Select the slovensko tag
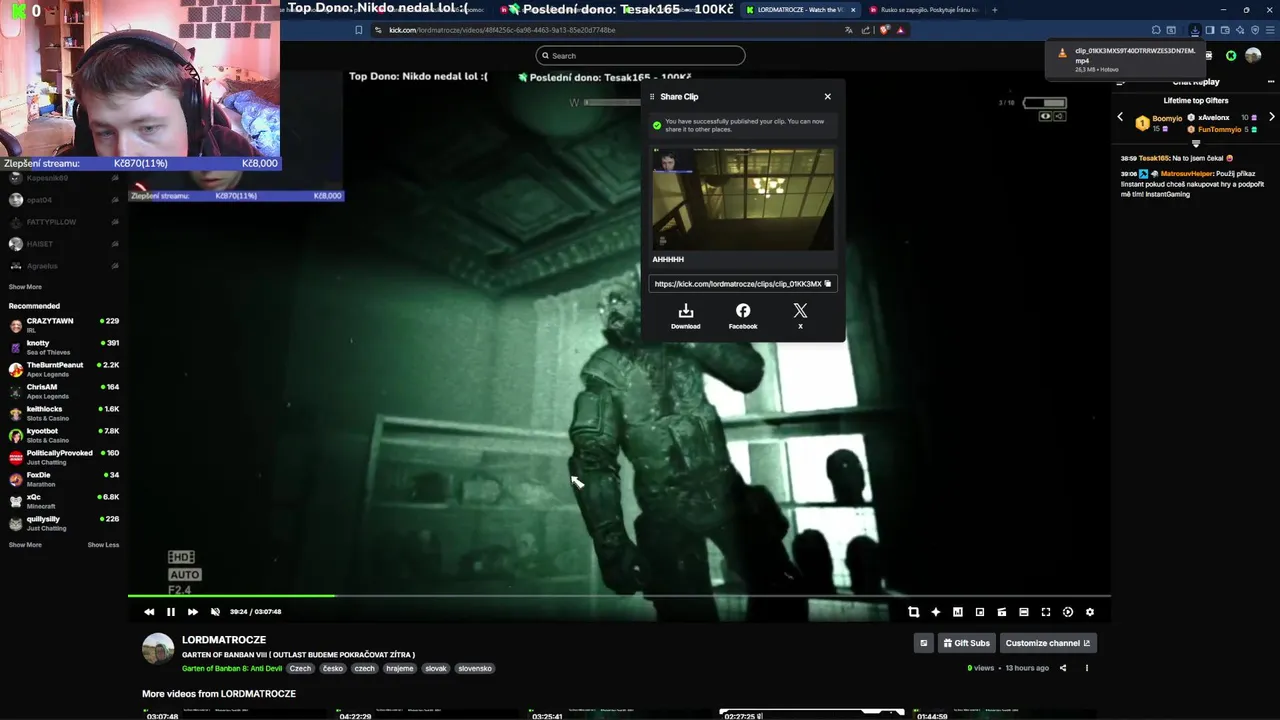Viewport: 1280px width, 720px height. 475,668
